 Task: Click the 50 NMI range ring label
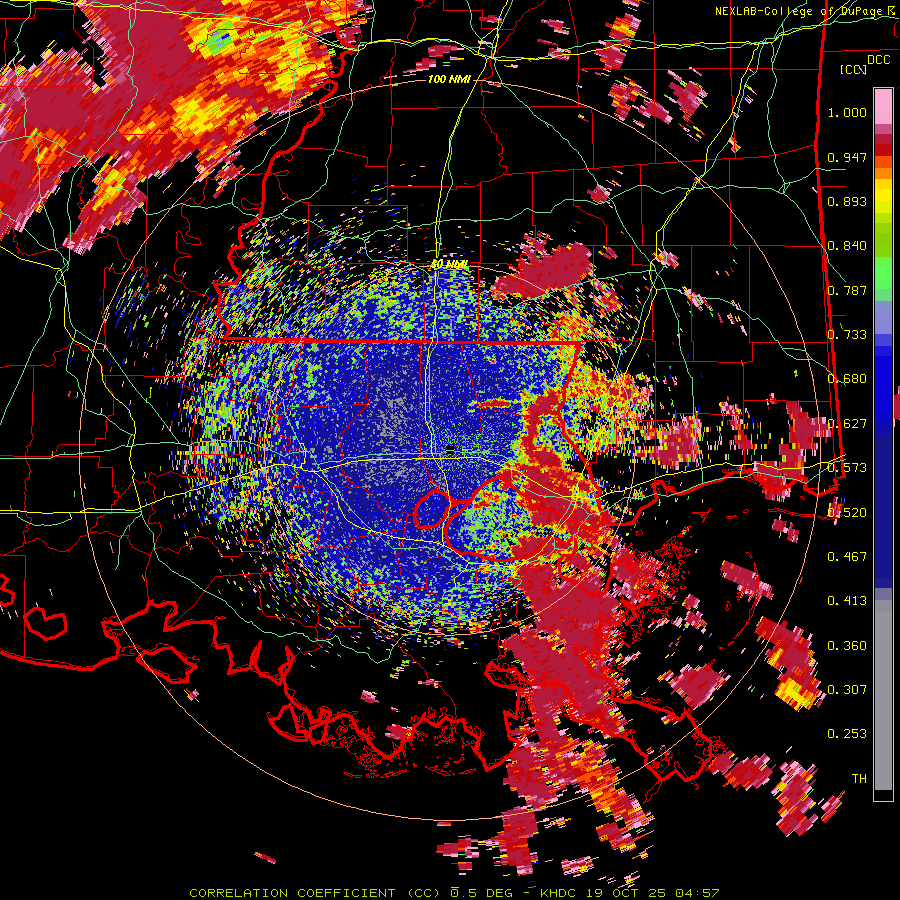pyautogui.click(x=449, y=265)
